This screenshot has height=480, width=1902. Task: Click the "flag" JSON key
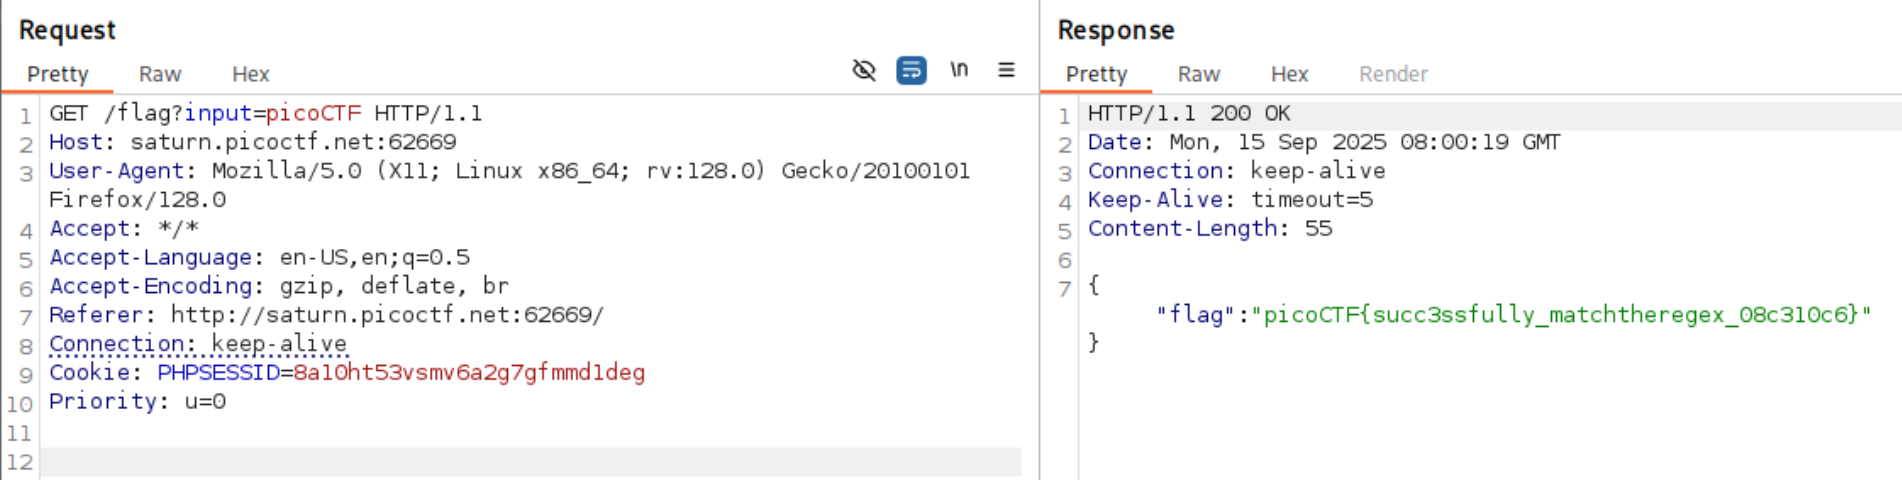pyautogui.click(x=1195, y=315)
